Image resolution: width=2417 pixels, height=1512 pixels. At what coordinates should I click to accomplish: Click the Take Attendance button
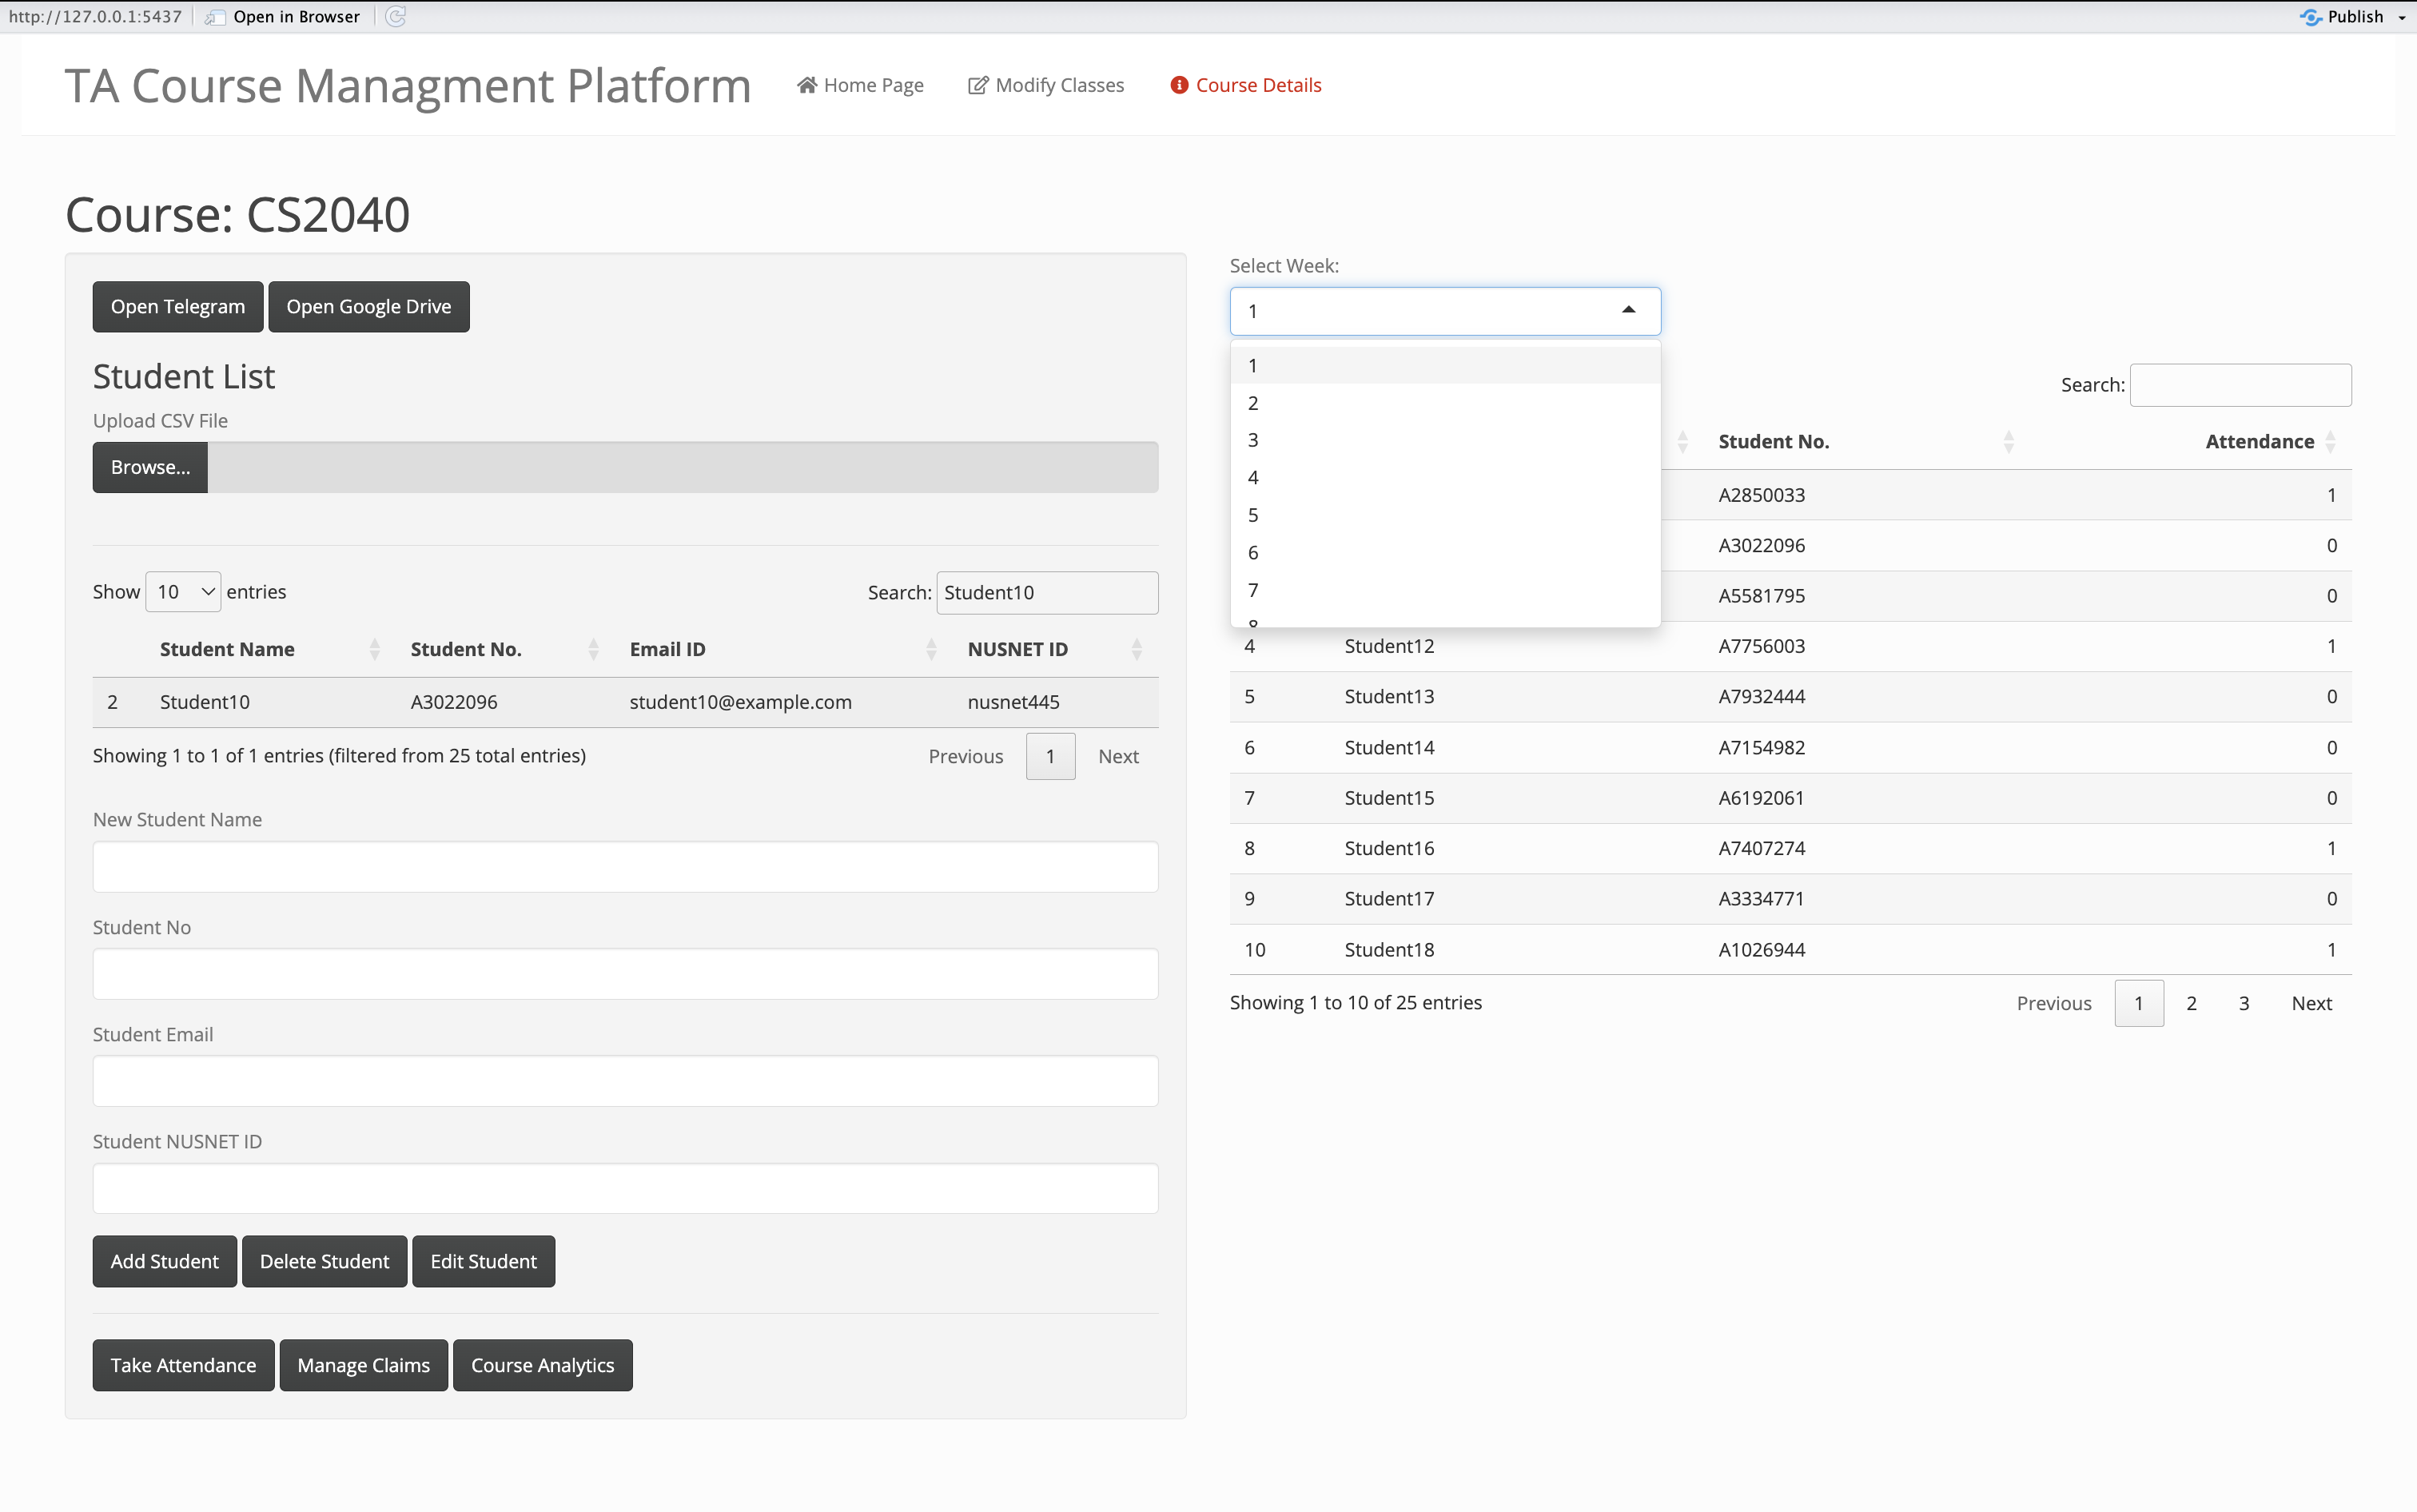(x=183, y=1365)
